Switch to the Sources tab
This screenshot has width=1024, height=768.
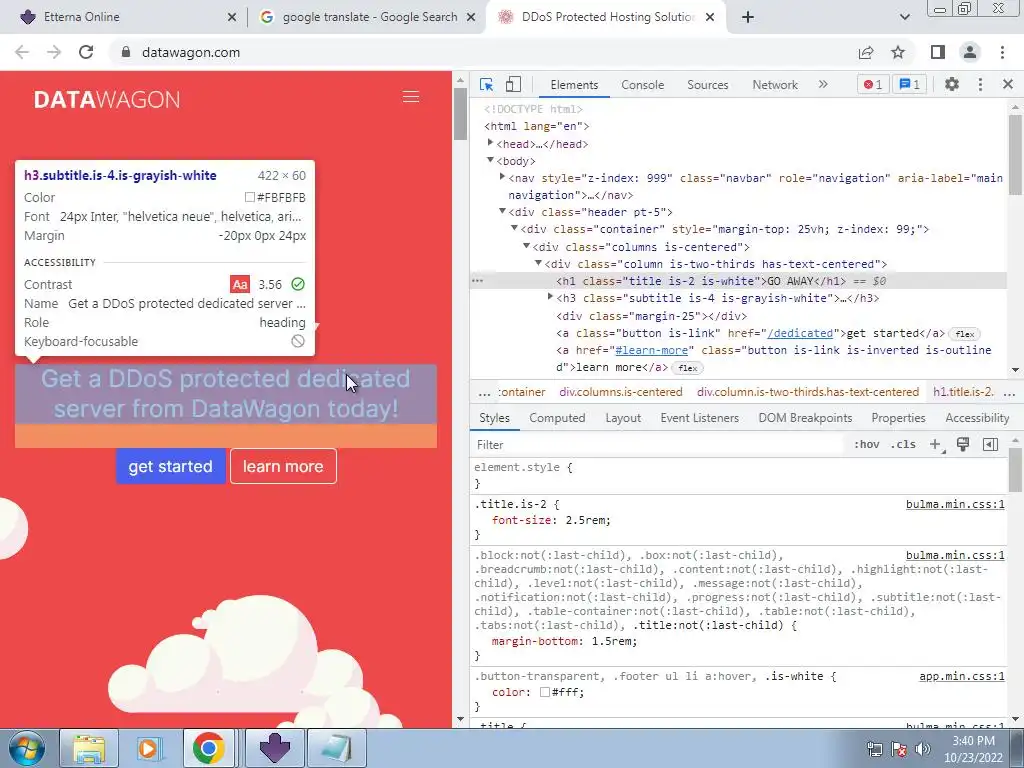(x=707, y=85)
